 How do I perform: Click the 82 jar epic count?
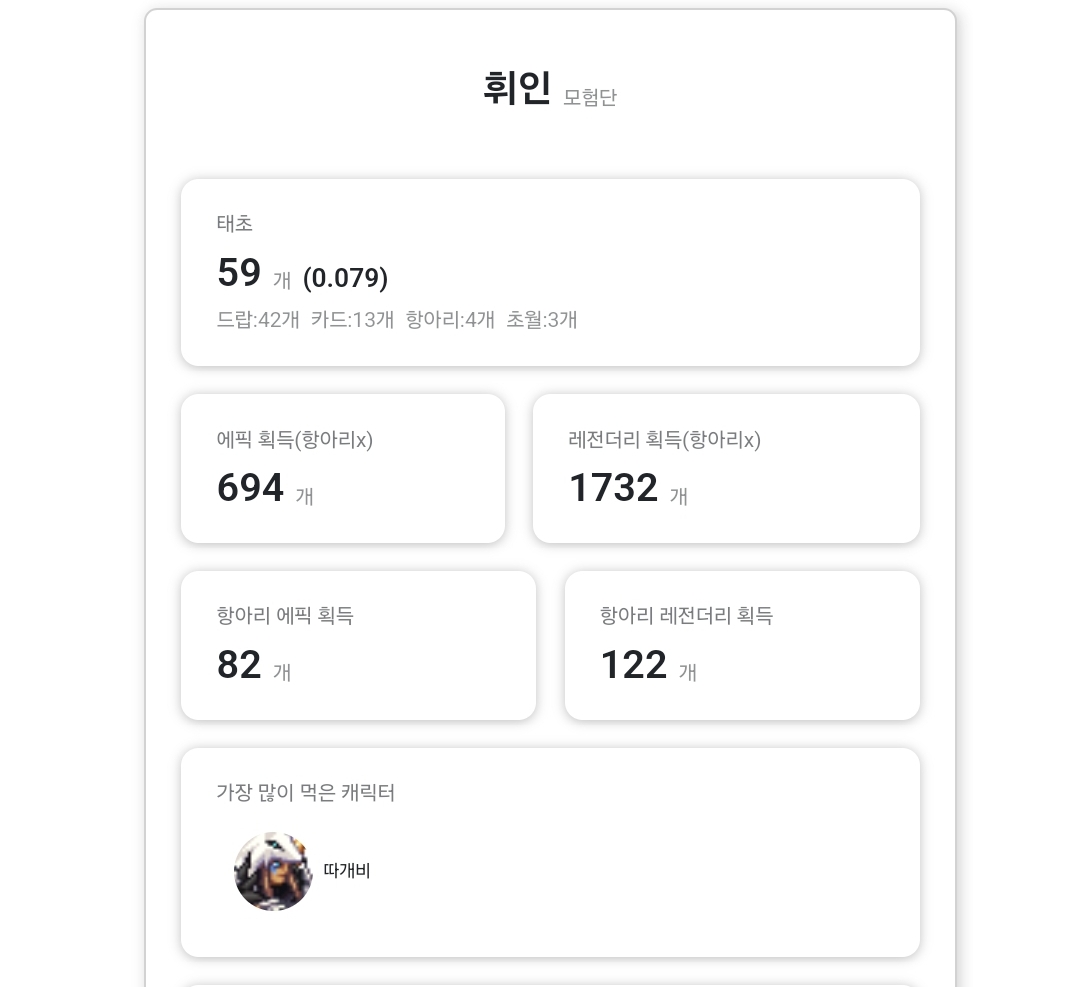(x=239, y=665)
